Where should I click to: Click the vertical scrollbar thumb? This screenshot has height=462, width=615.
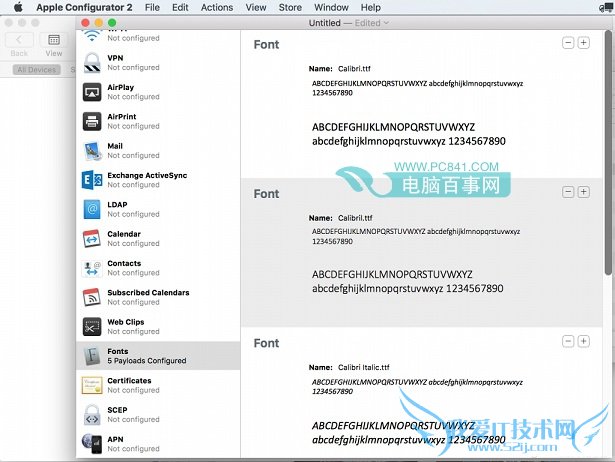[608, 153]
